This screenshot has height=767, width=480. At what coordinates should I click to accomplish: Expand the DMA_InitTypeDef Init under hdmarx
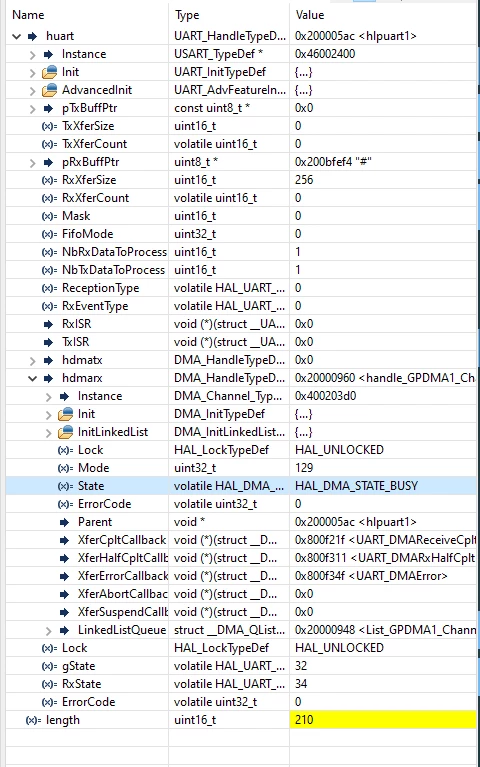pos(48,414)
